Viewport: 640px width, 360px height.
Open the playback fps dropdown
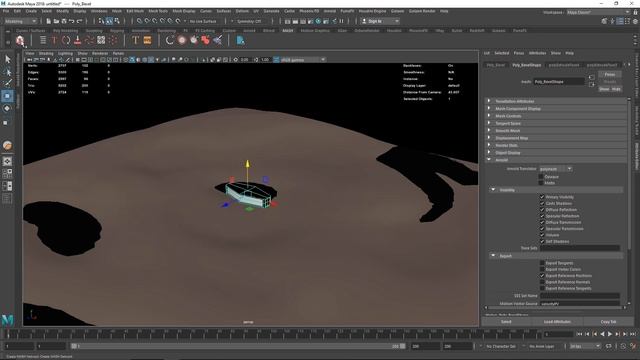tap(585, 346)
